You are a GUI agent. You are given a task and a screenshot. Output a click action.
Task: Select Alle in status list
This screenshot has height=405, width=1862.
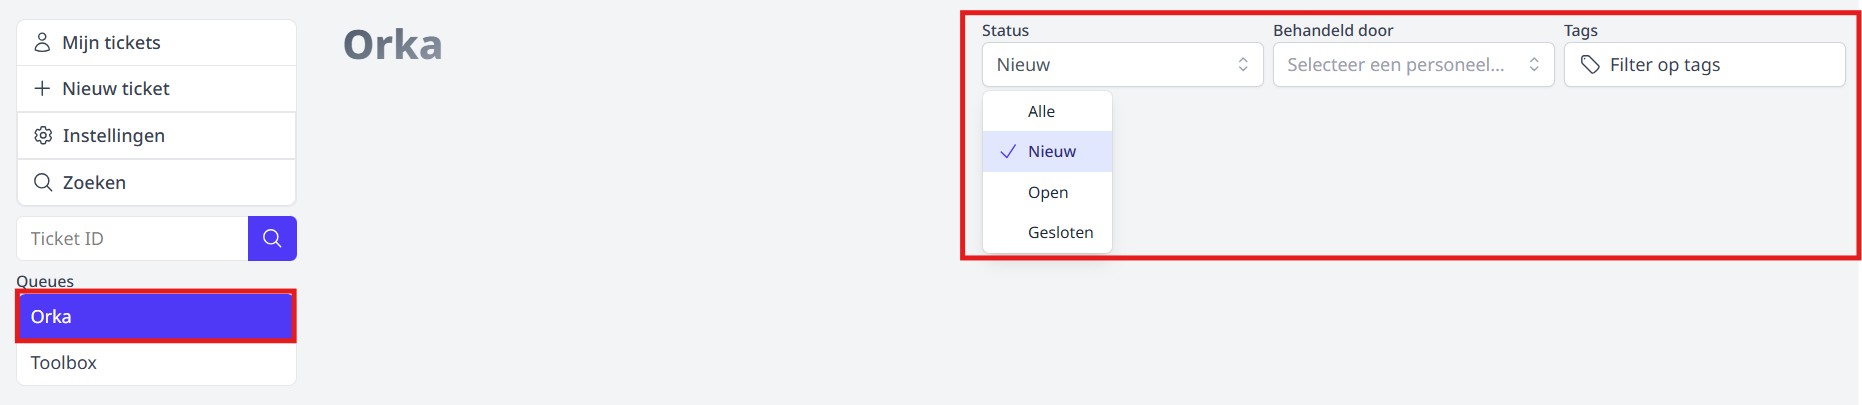(1042, 112)
